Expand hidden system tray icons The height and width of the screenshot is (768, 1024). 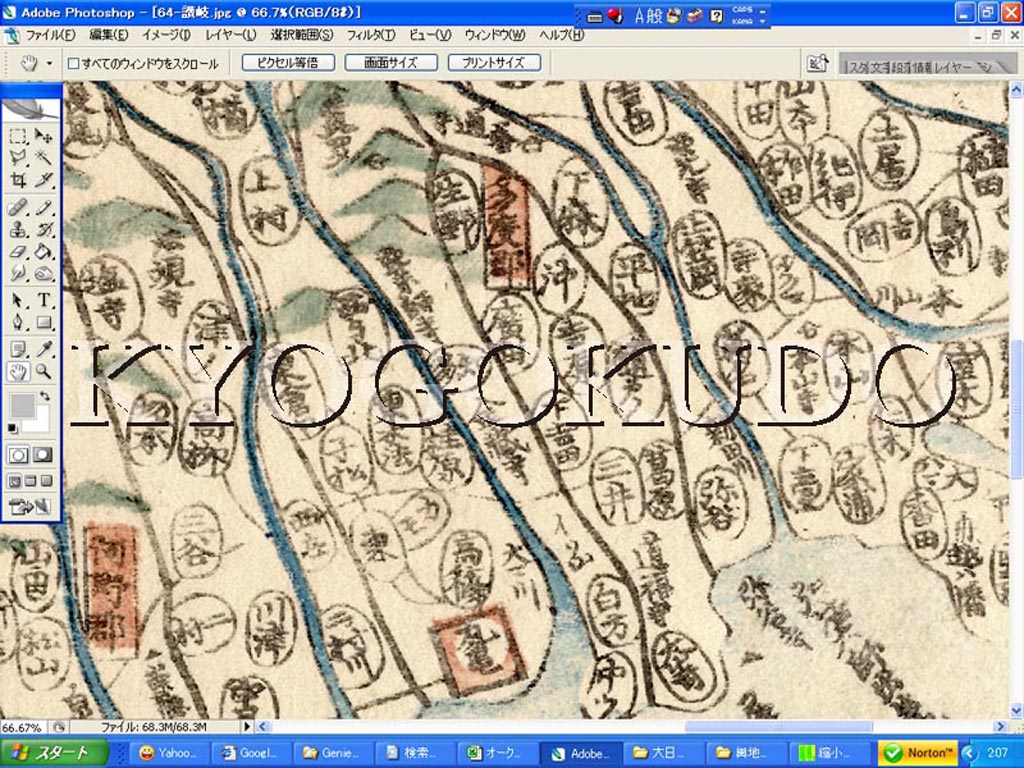coord(968,753)
